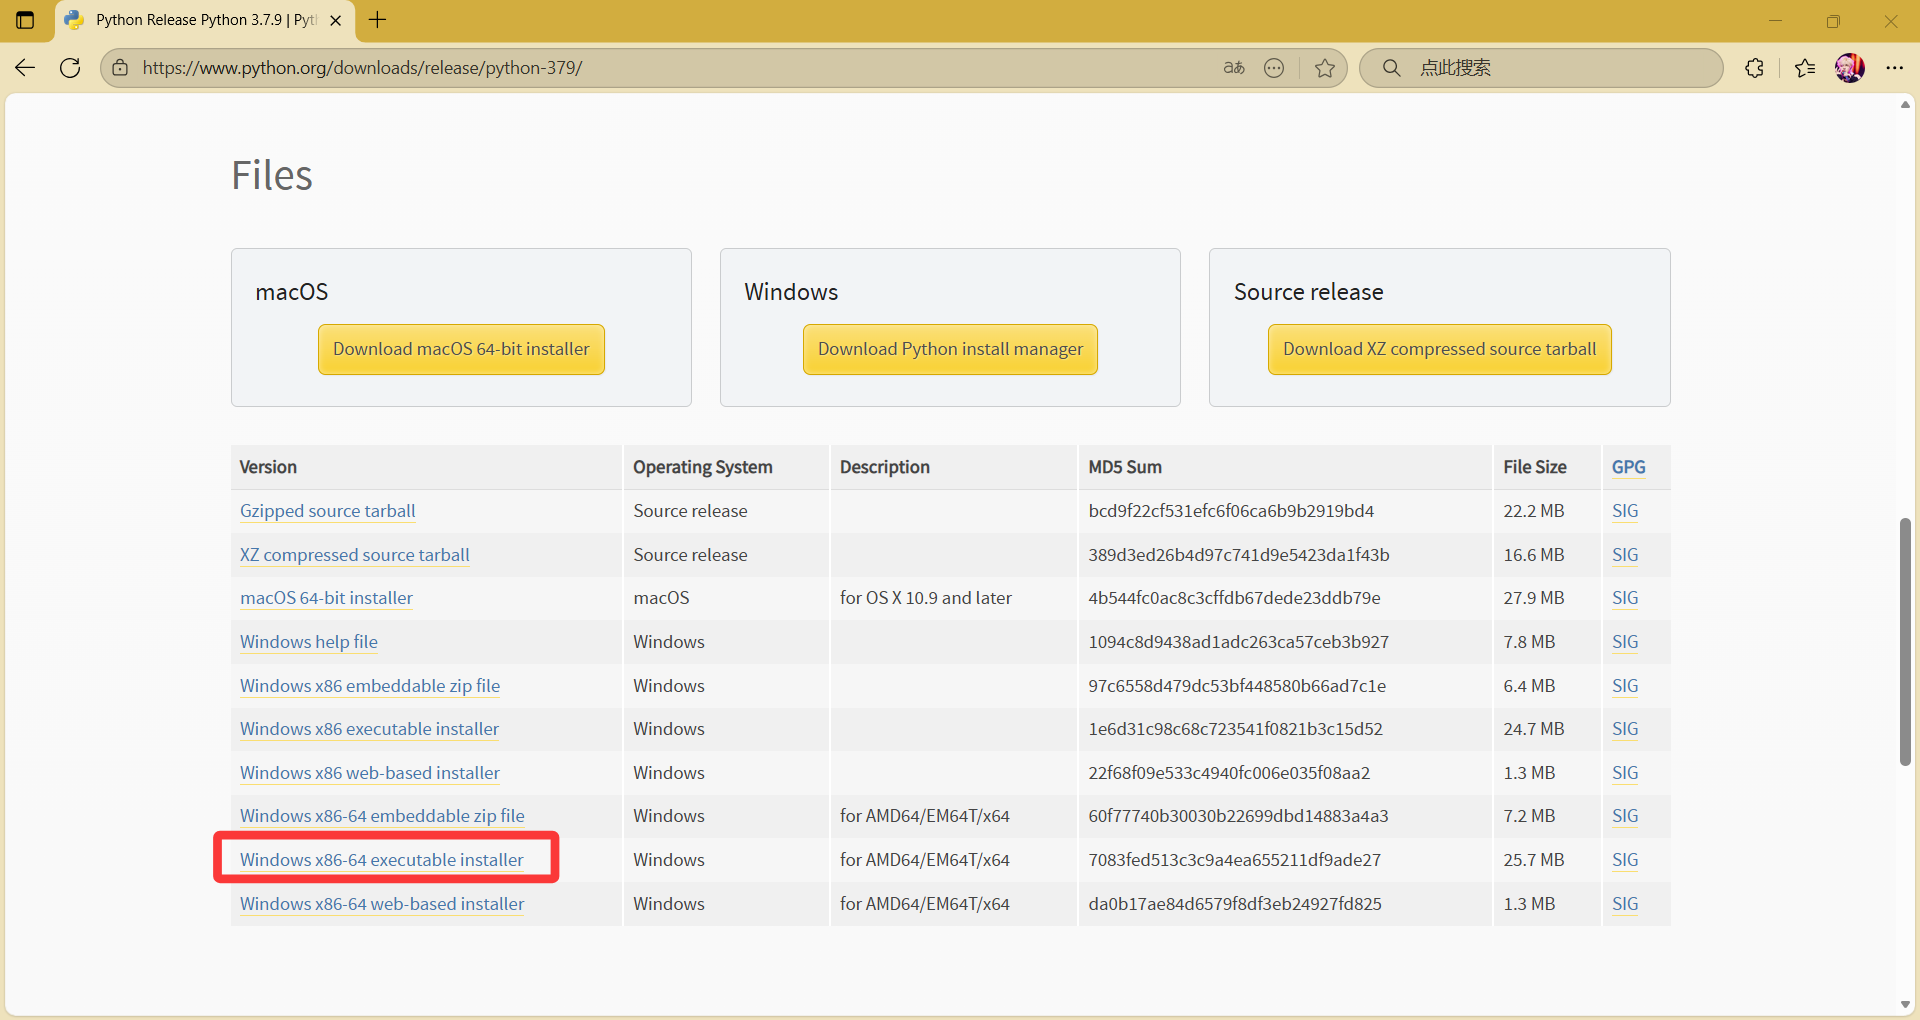Select the Python Release Python 3.7.9 tab
The width and height of the screenshot is (1920, 1020).
click(205, 20)
